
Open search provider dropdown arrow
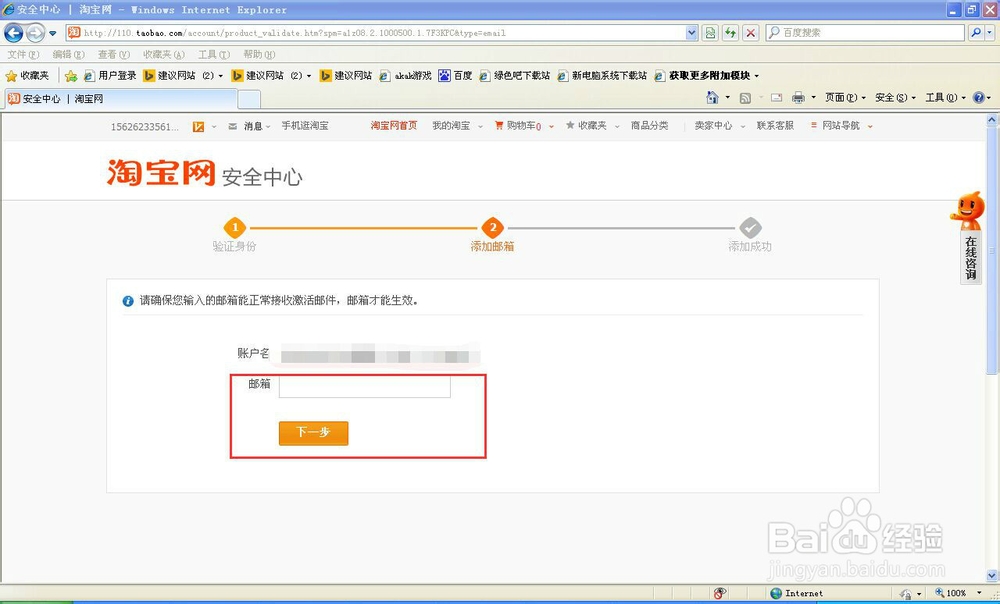click(990, 33)
